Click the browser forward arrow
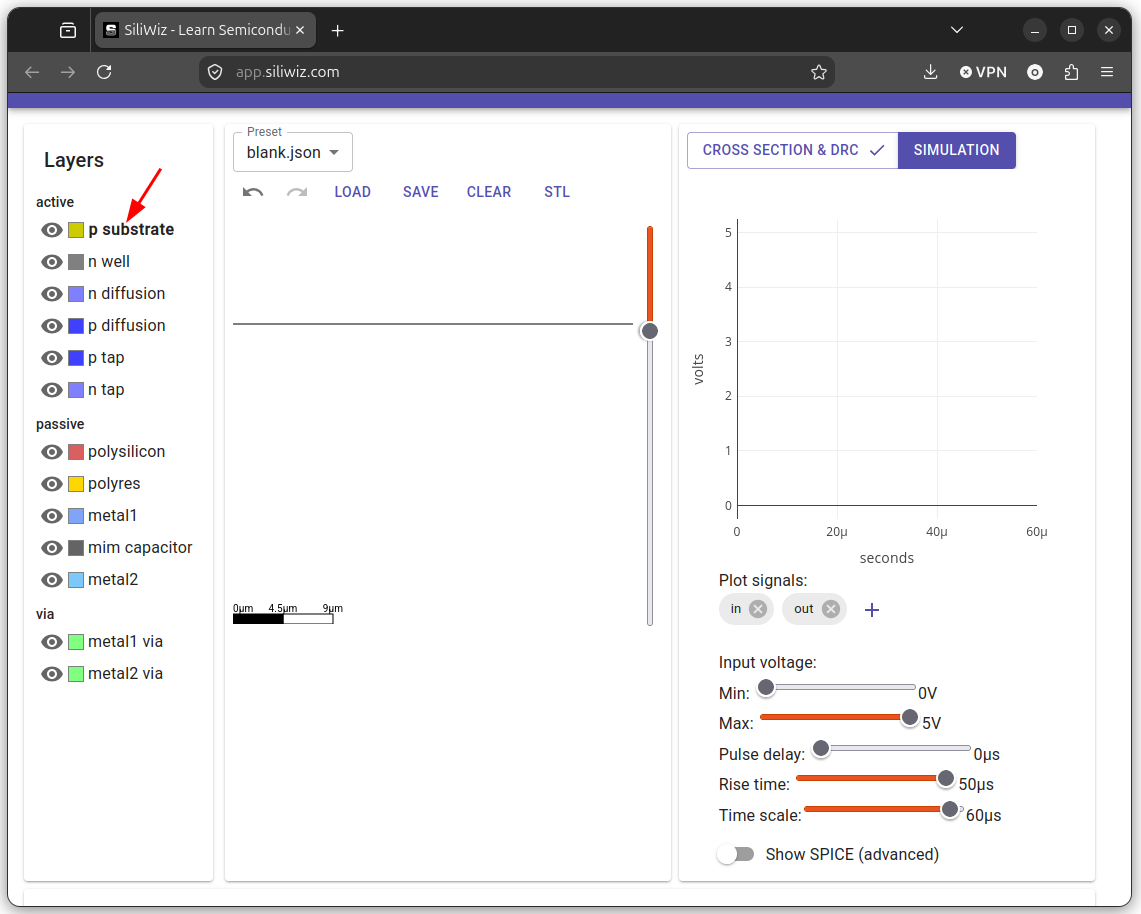1141x914 pixels. click(68, 72)
